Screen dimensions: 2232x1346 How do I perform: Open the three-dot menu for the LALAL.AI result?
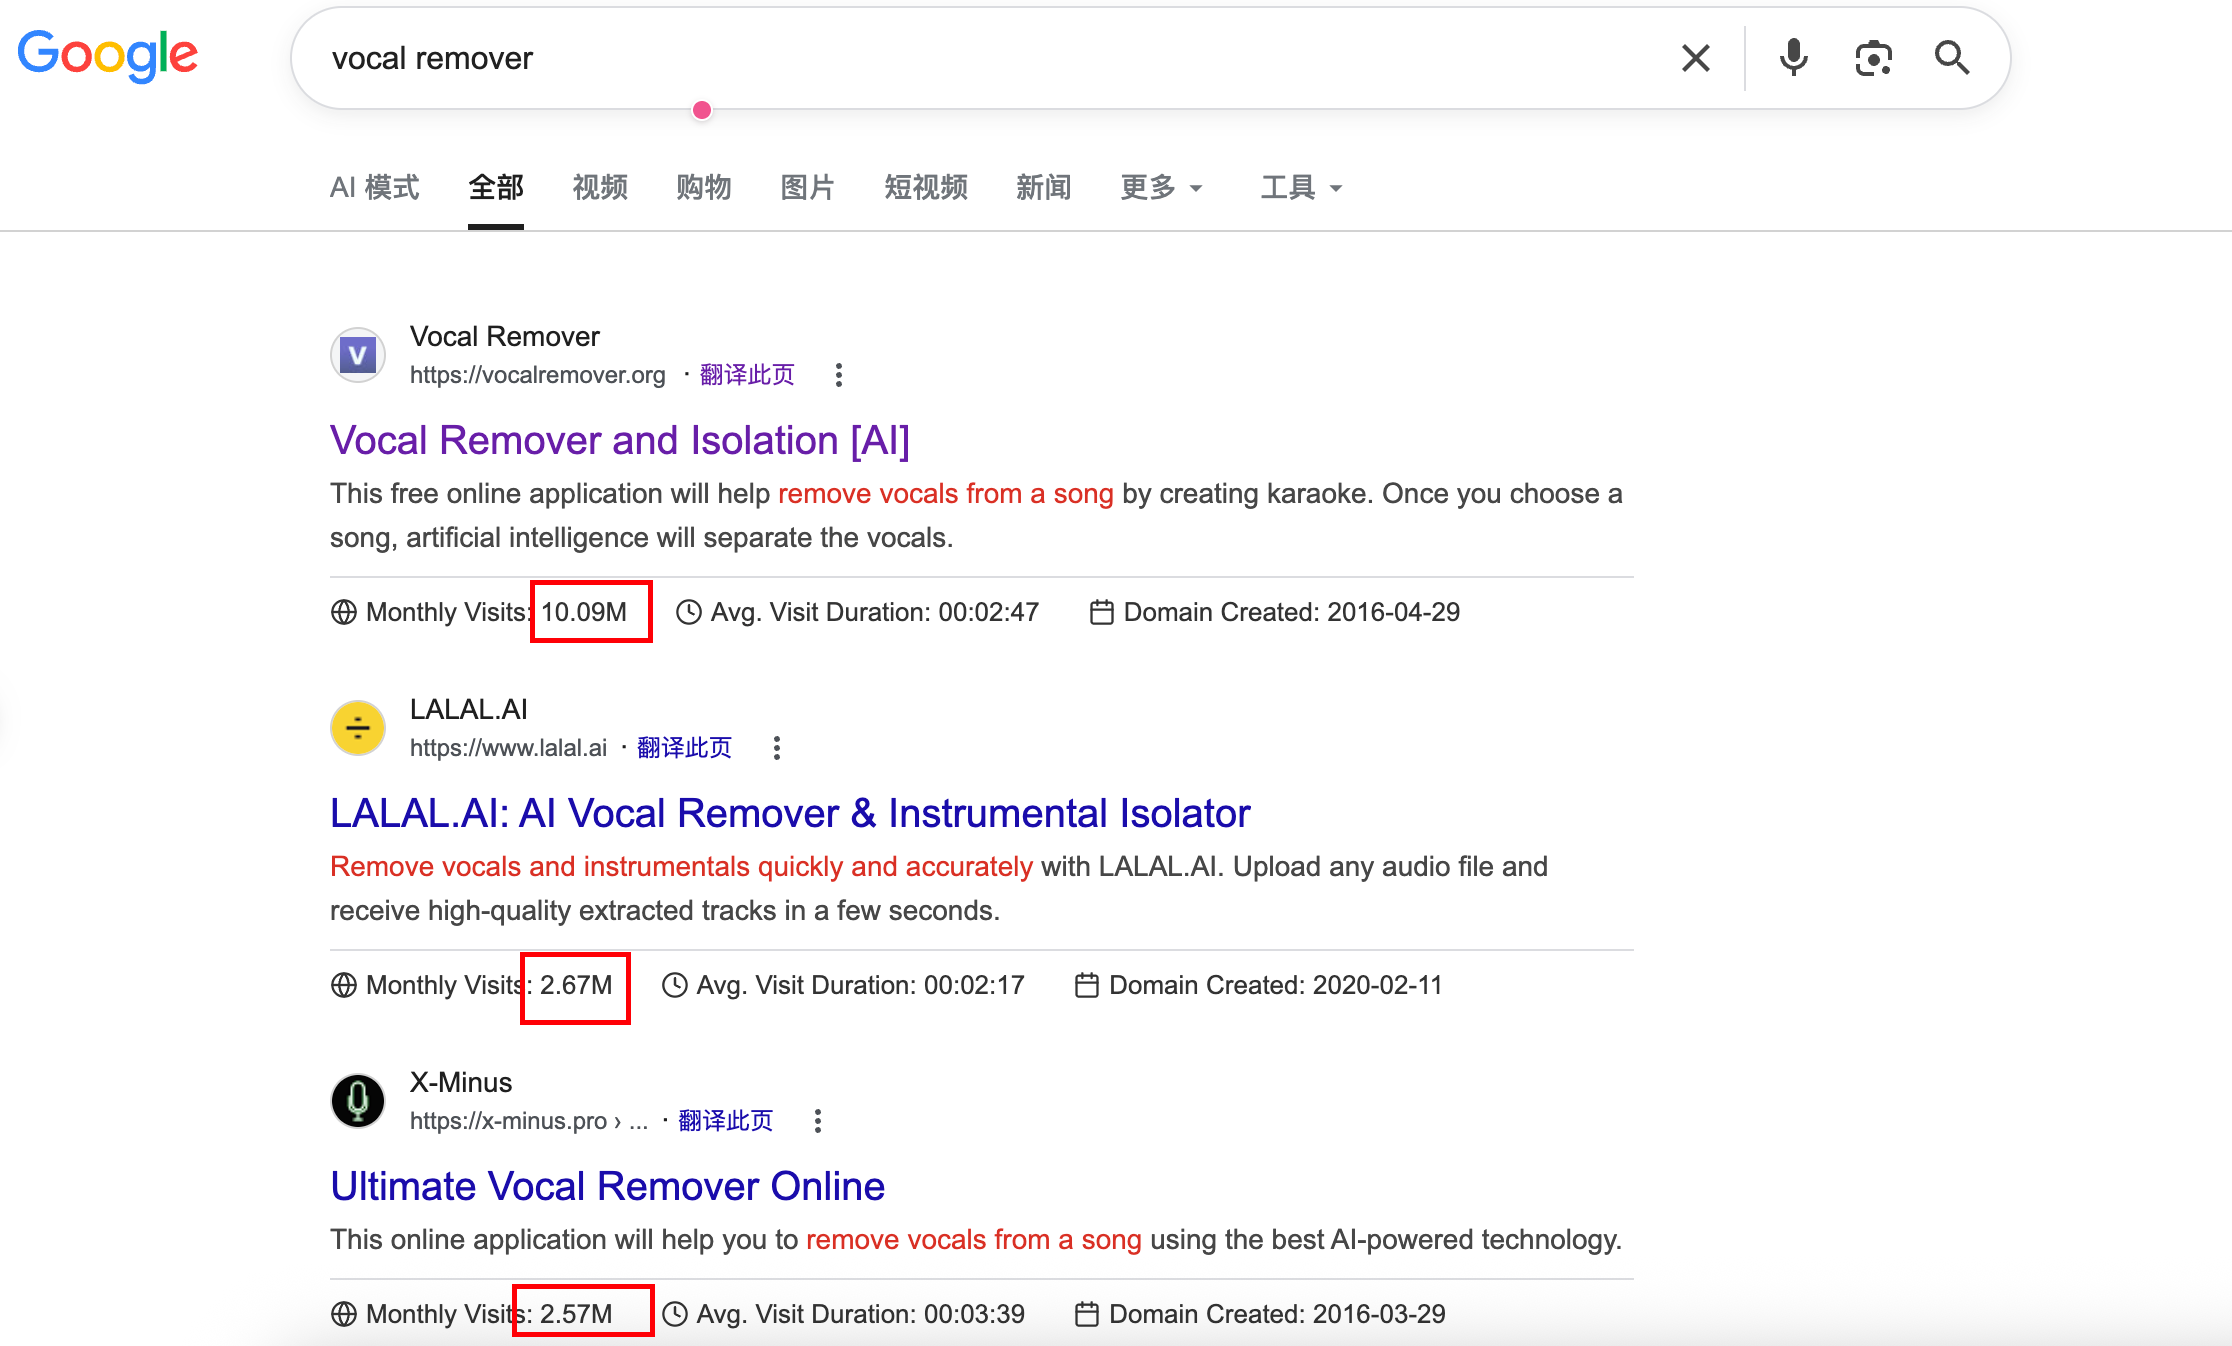tap(777, 748)
